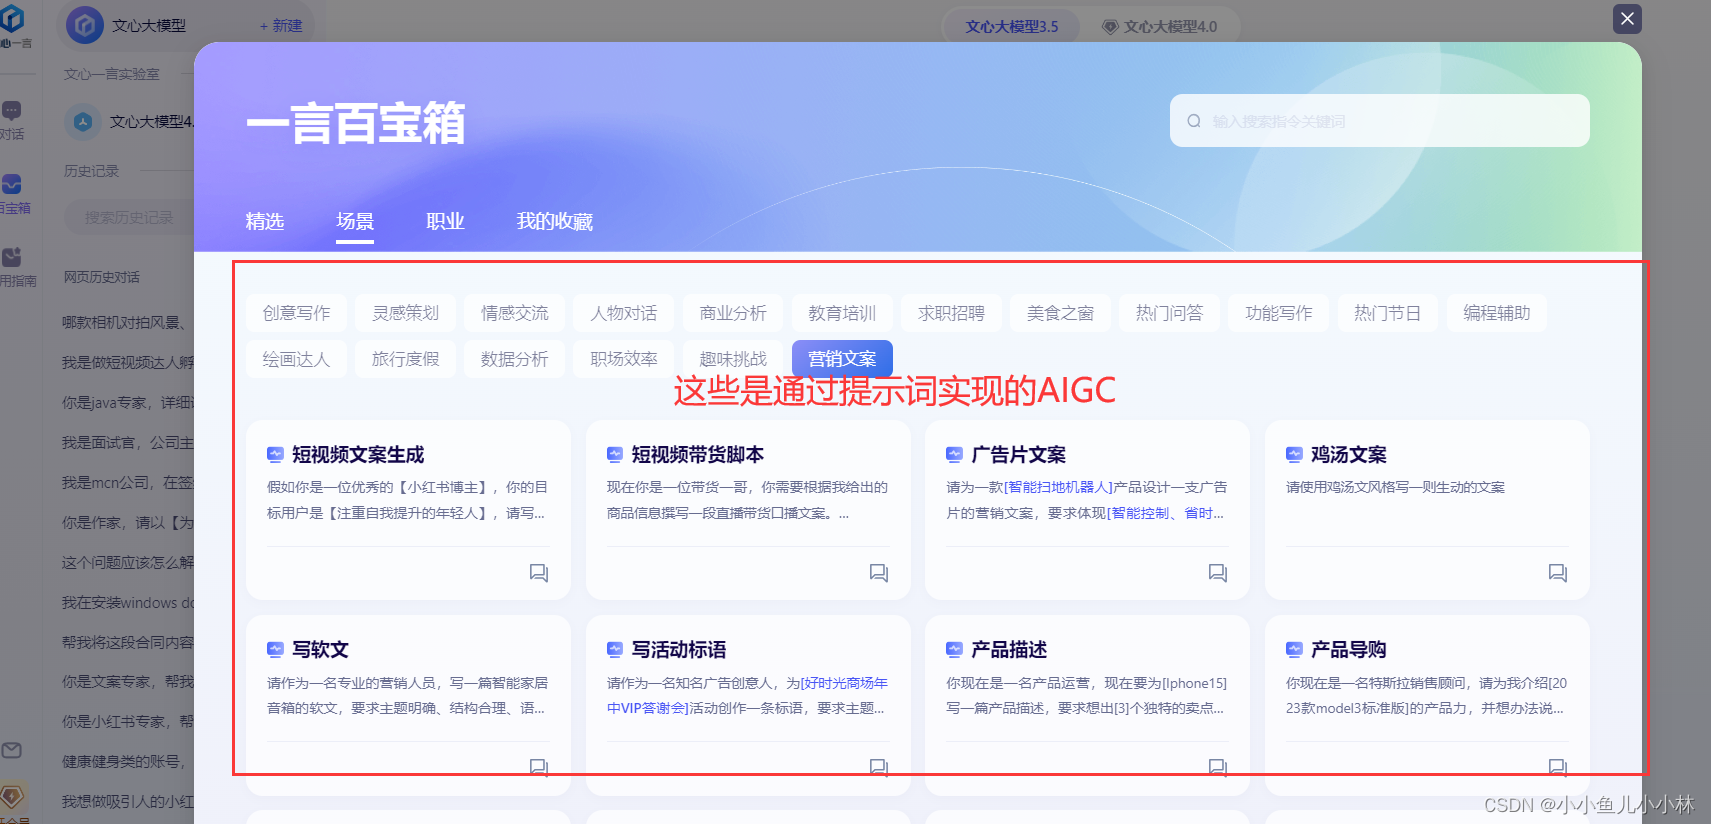Viewport: 1711px width, 824px height.
Task: Click the 新建 button in the background sidebar
Action: (281, 26)
